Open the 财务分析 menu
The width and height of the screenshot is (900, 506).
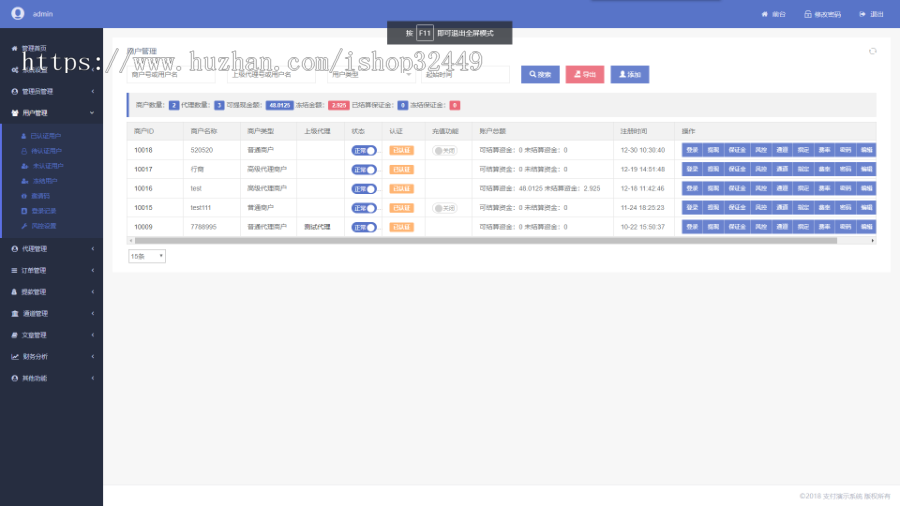pyautogui.click(x=35, y=356)
